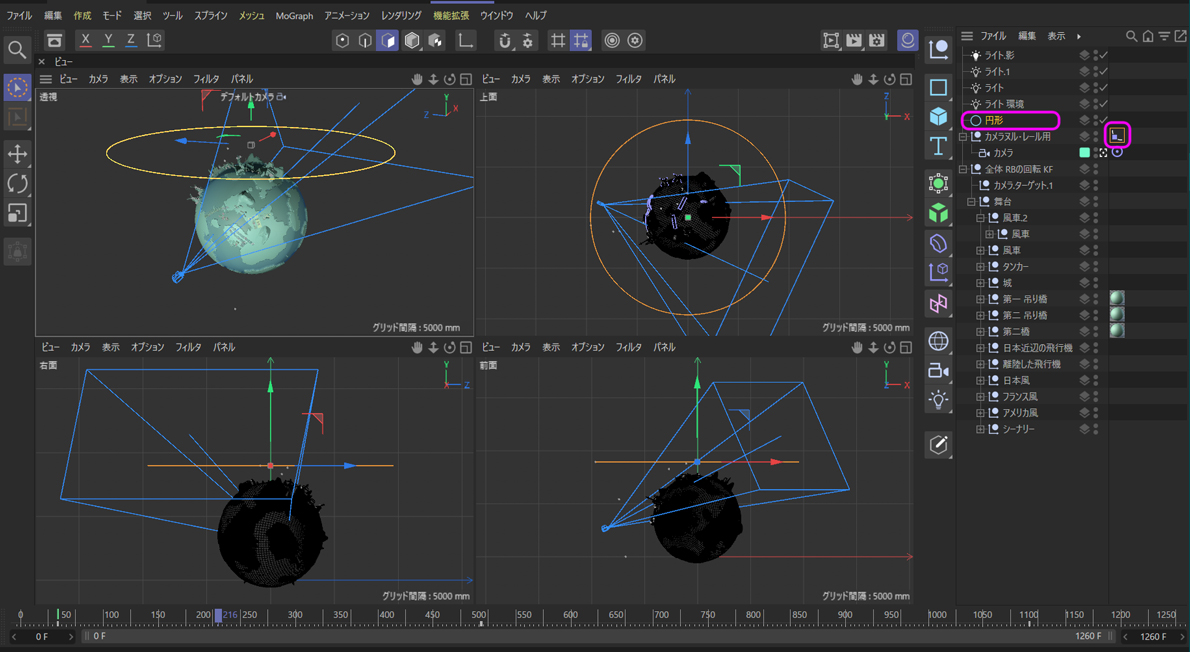This screenshot has height=652, width=1190.
Task: Click the light bulb icon in palette
Action: [938, 400]
